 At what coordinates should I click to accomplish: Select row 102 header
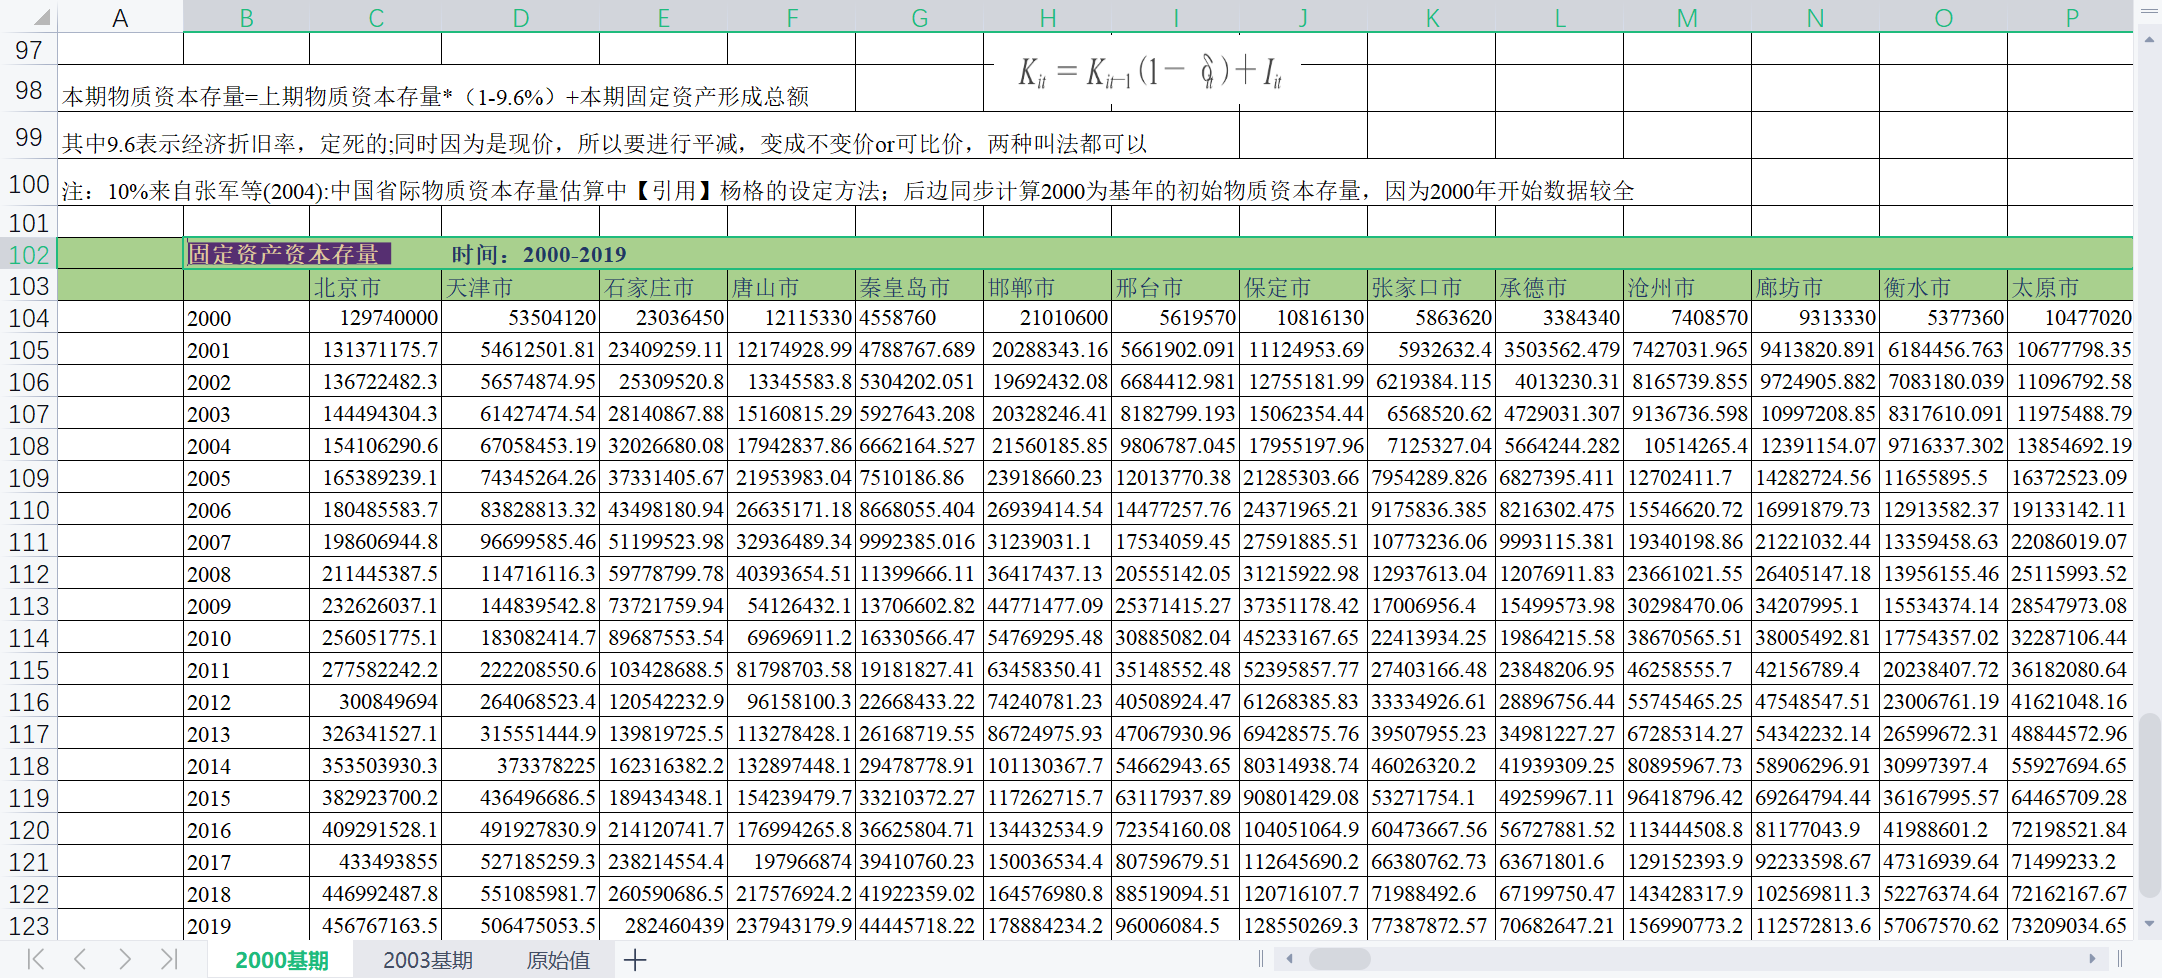coord(28,254)
